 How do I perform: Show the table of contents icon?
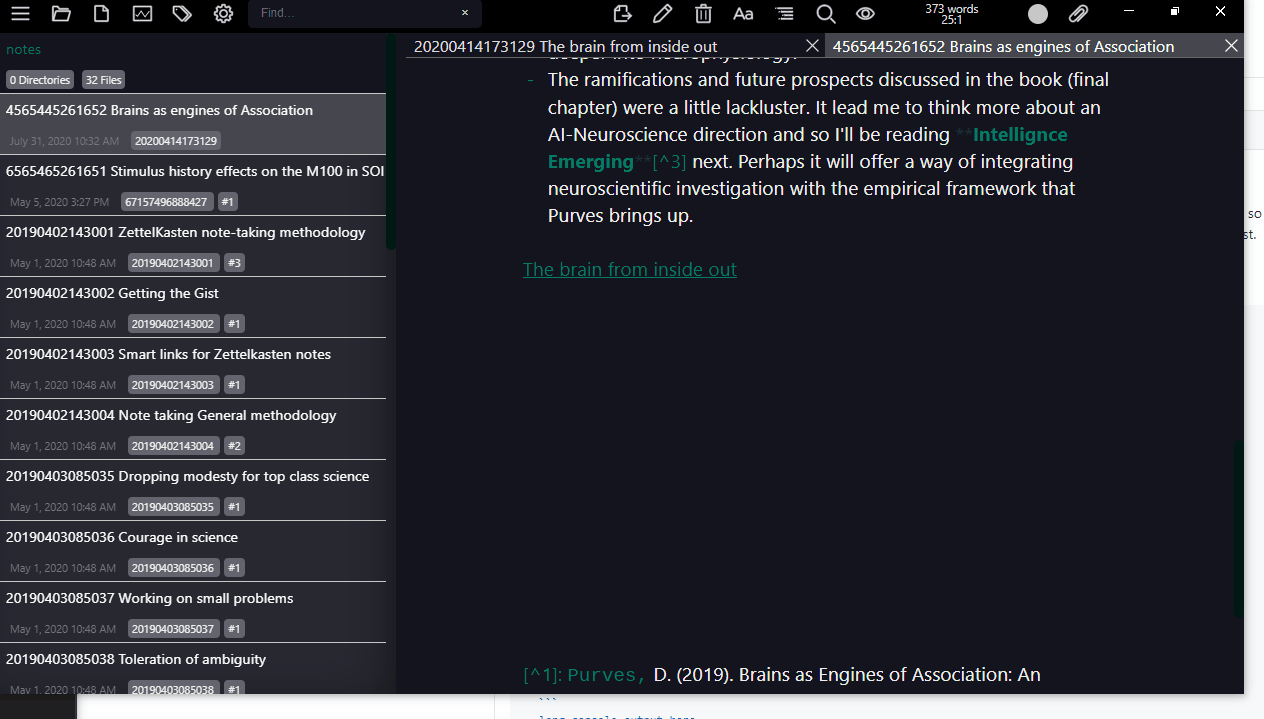click(x=784, y=14)
